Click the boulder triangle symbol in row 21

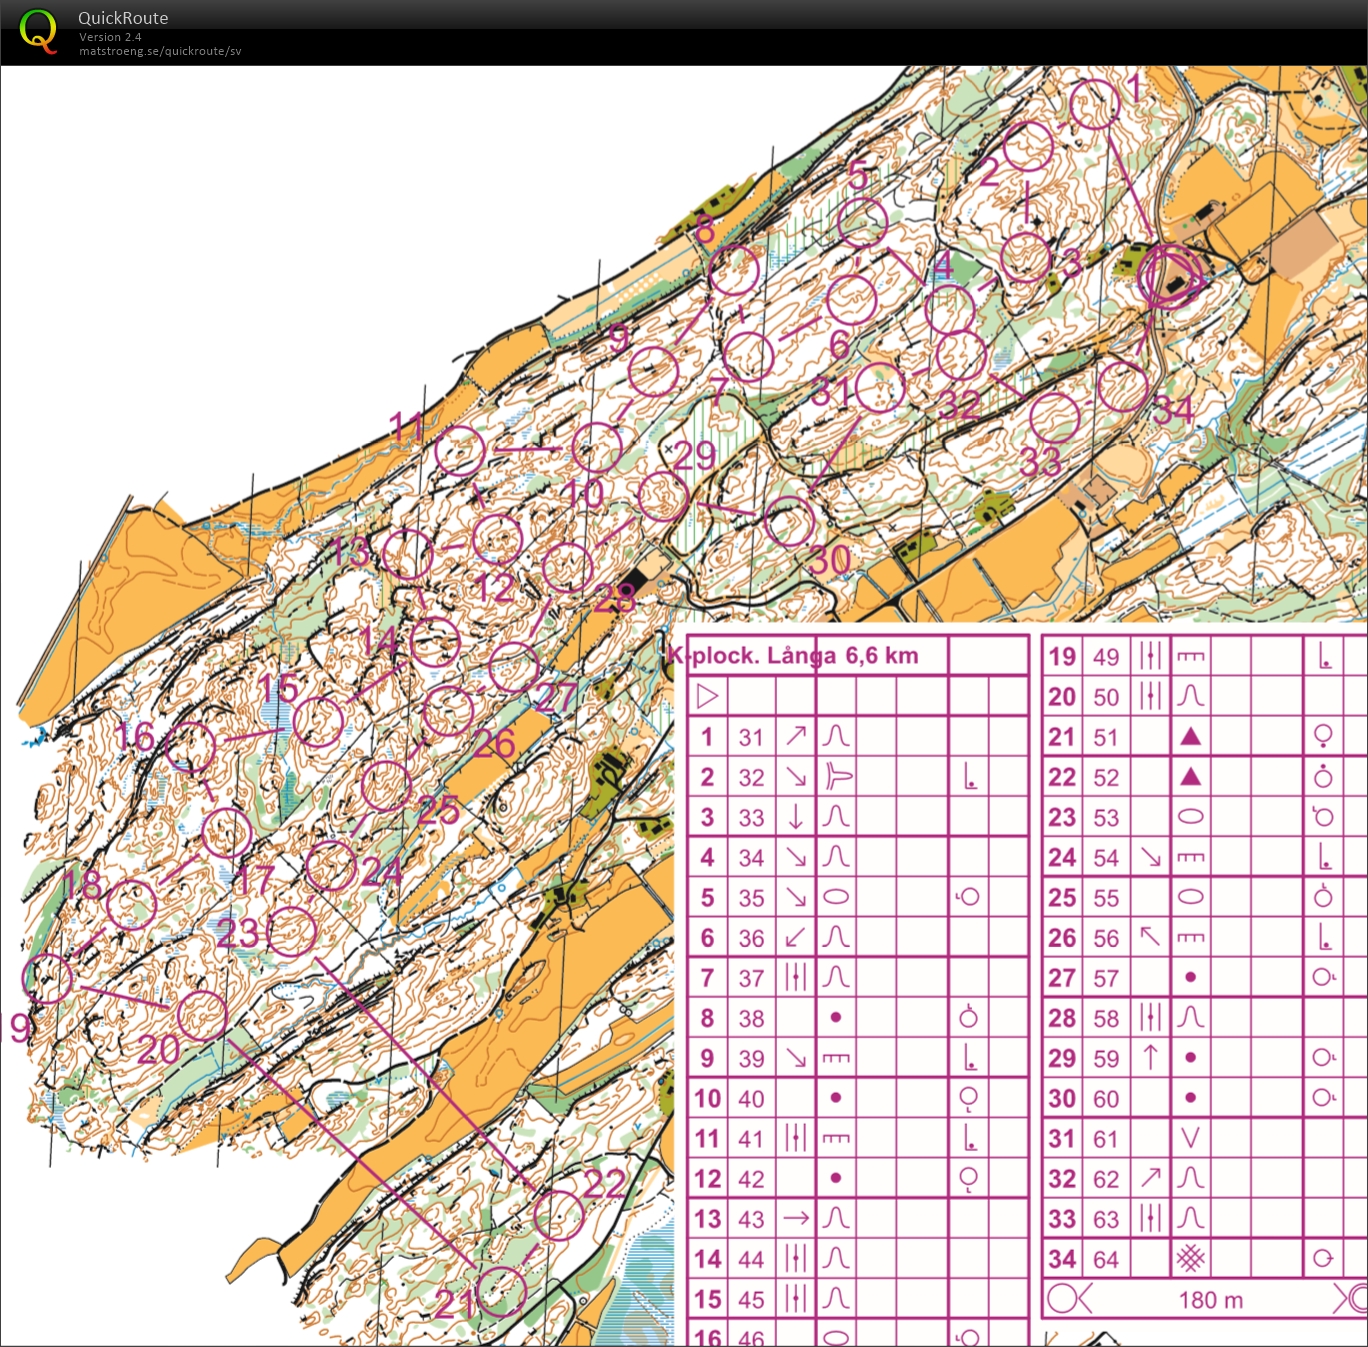(x=1190, y=737)
